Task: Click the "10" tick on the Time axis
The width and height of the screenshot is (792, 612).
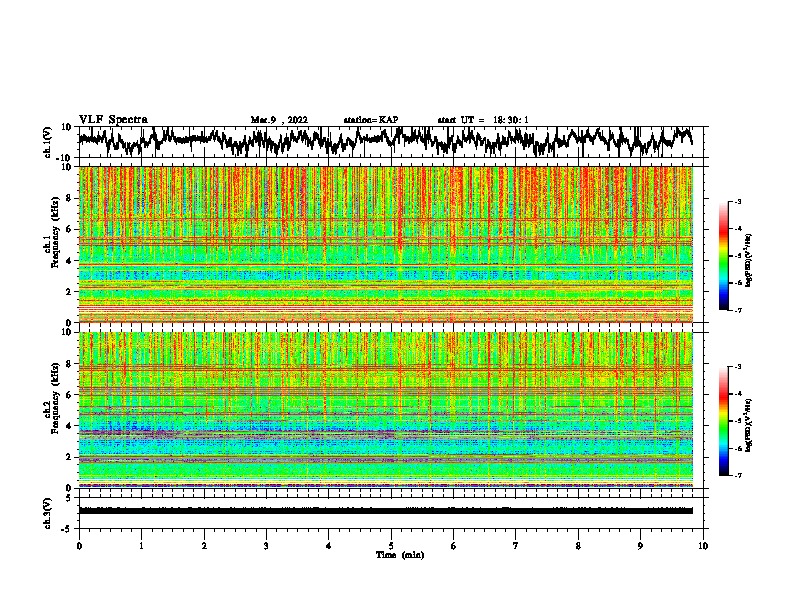Action: coord(703,546)
